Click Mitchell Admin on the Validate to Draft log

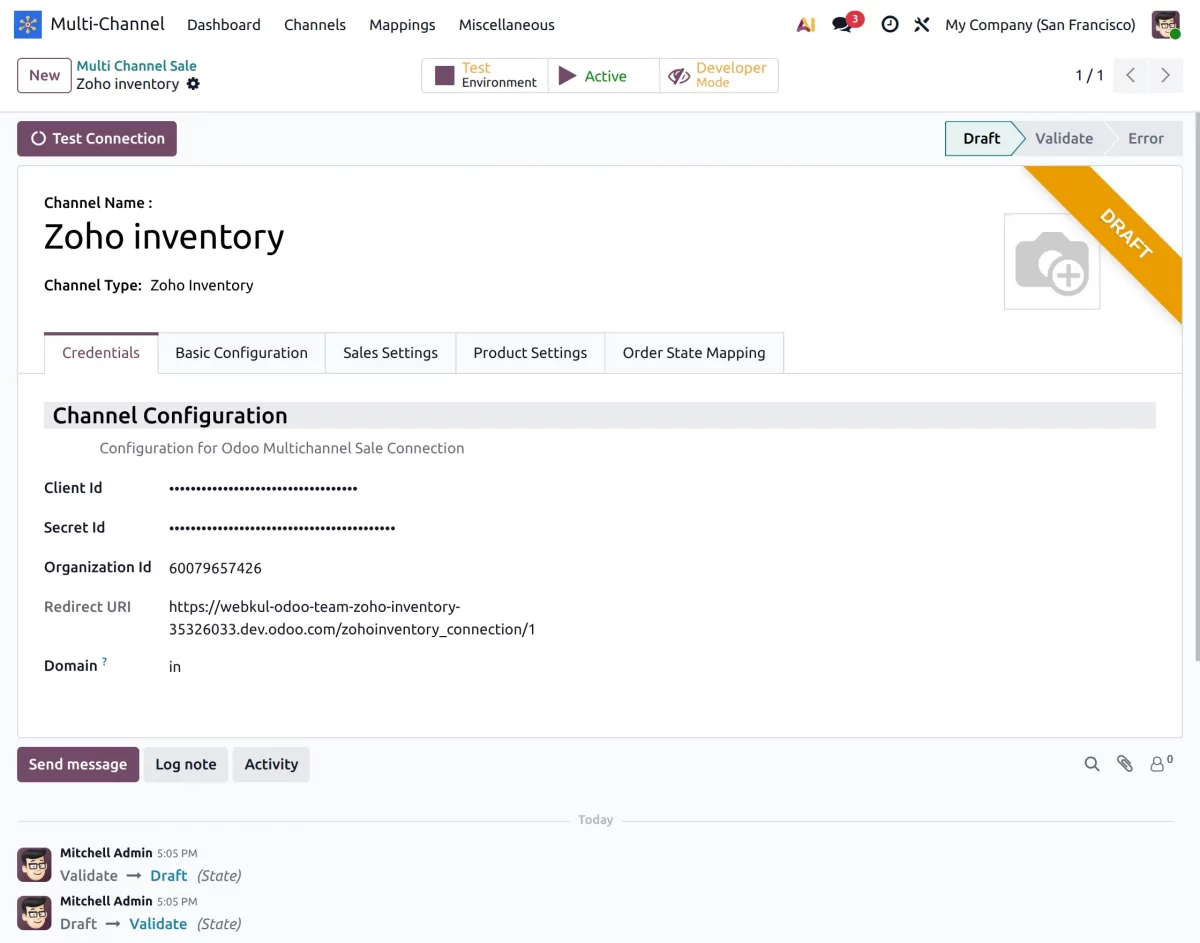tap(106, 853)
